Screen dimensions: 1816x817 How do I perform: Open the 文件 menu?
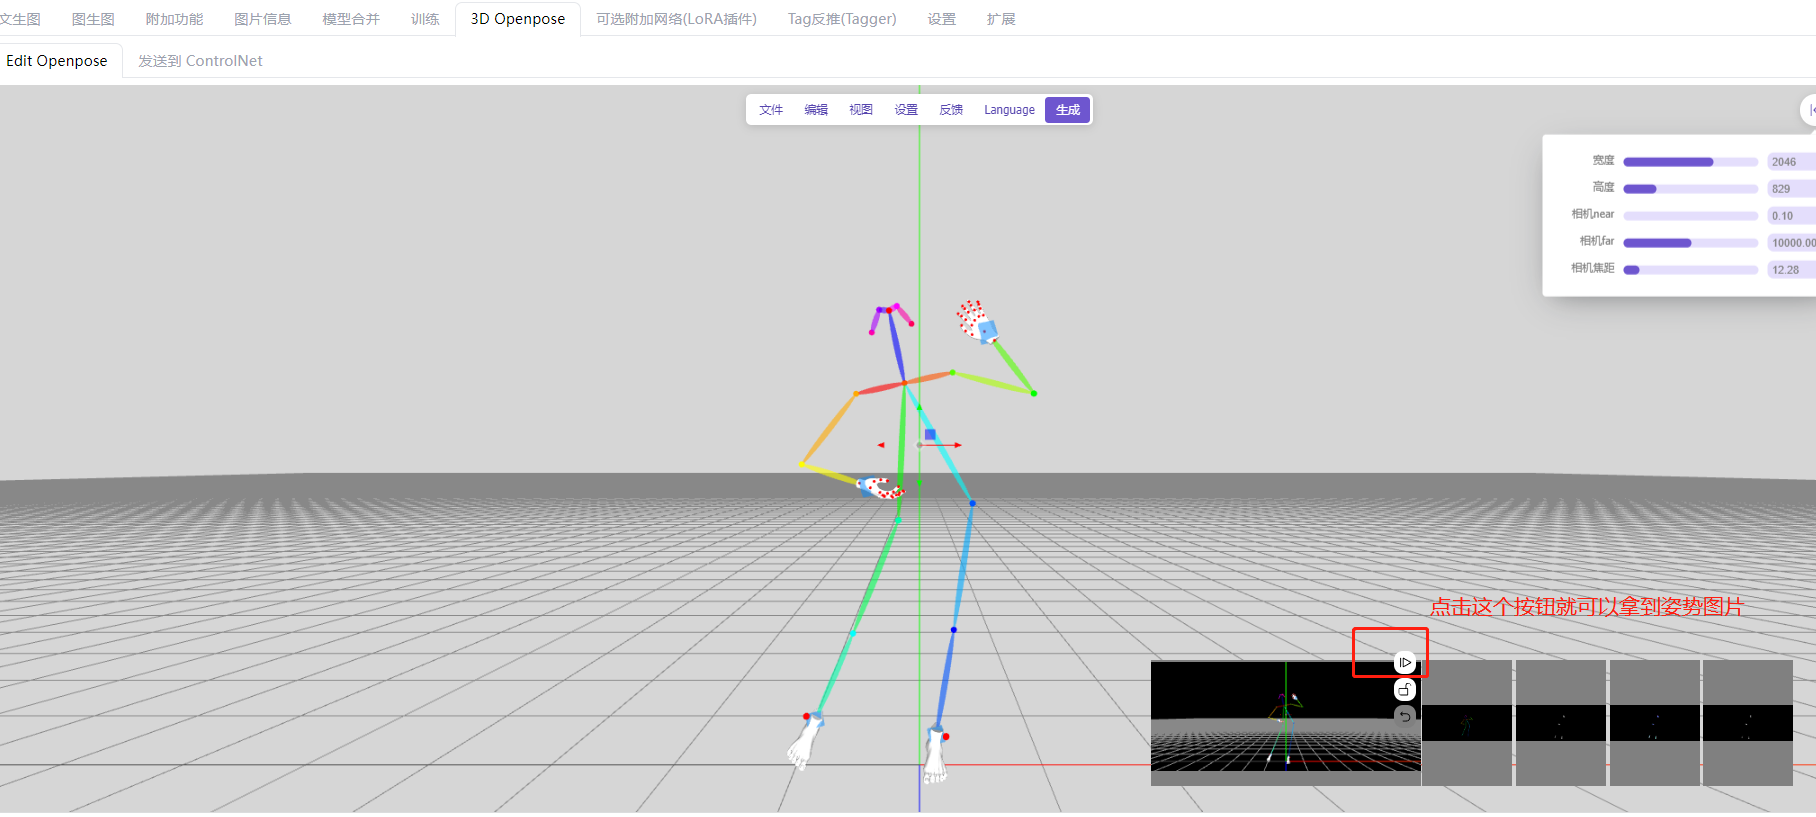tap(771, 110)
